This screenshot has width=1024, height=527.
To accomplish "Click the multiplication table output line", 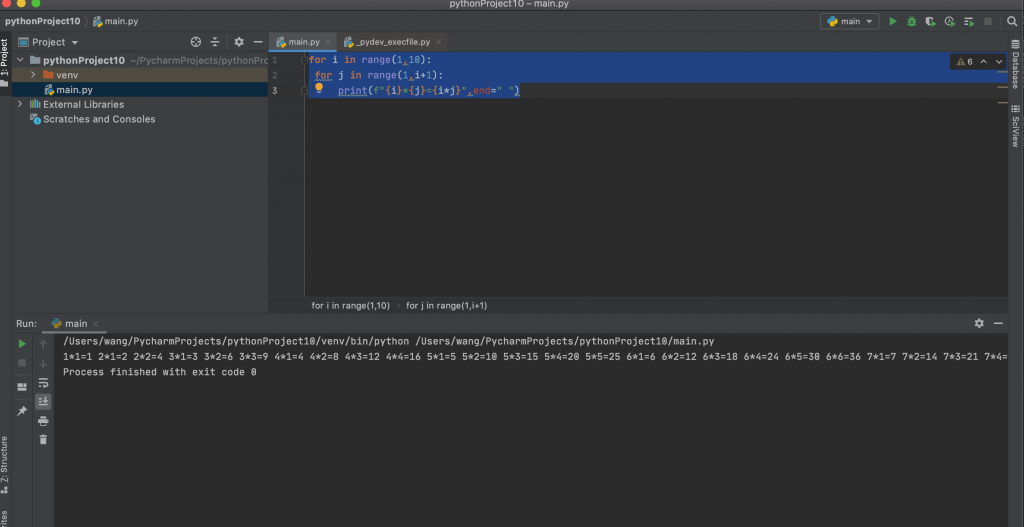I will point(536,357).
